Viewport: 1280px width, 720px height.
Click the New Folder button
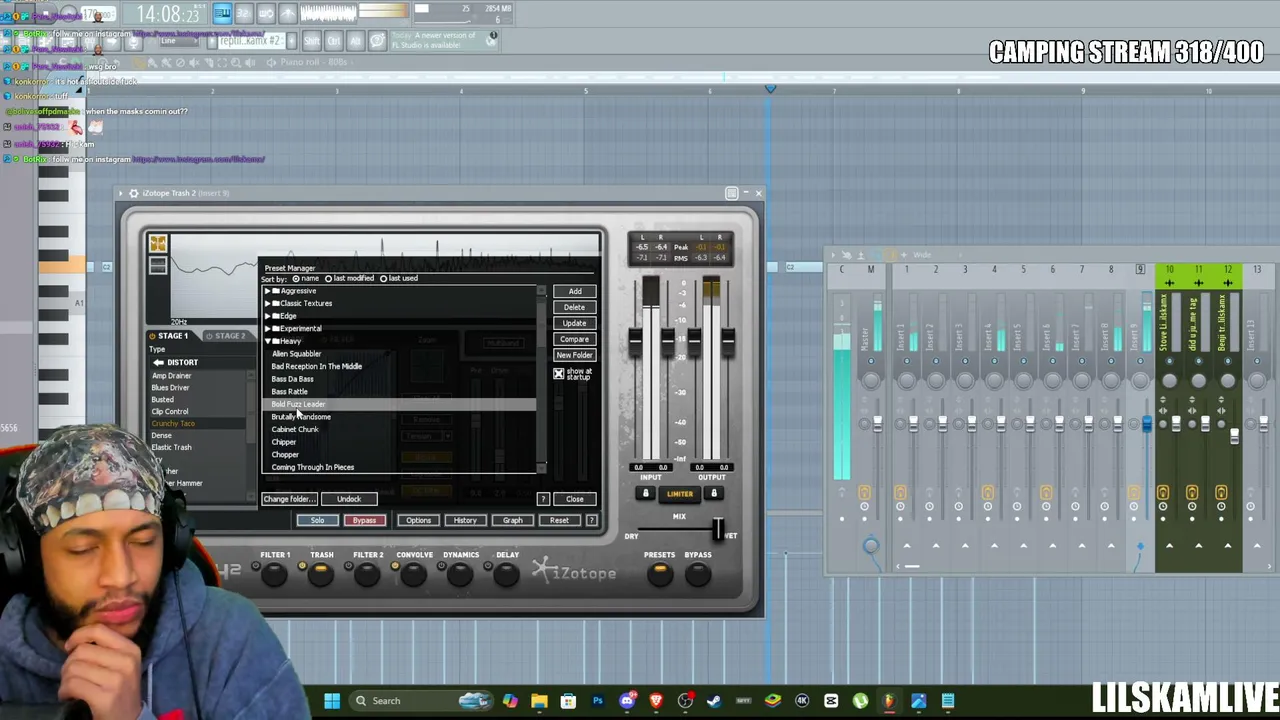(x=575, y=355)
